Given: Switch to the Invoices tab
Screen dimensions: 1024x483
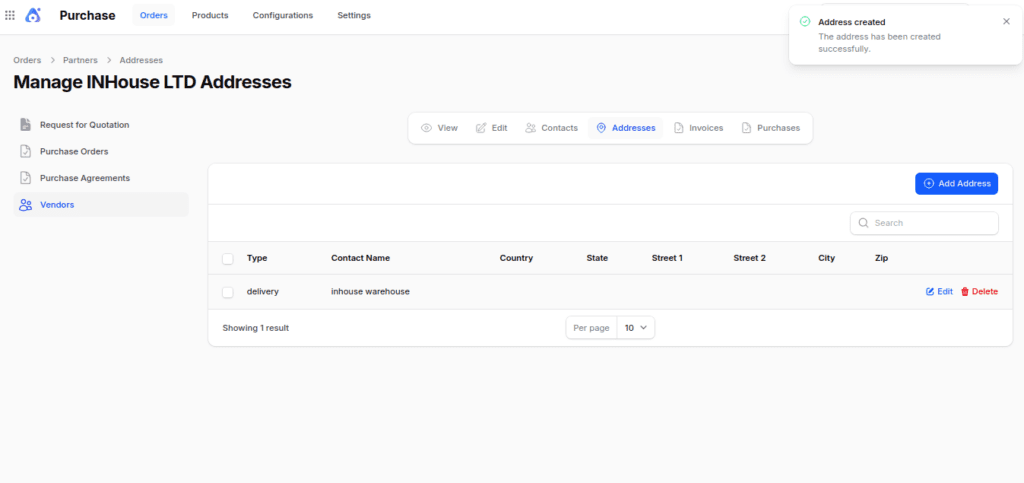Looking at the screenshot, I should coord(699,128).
